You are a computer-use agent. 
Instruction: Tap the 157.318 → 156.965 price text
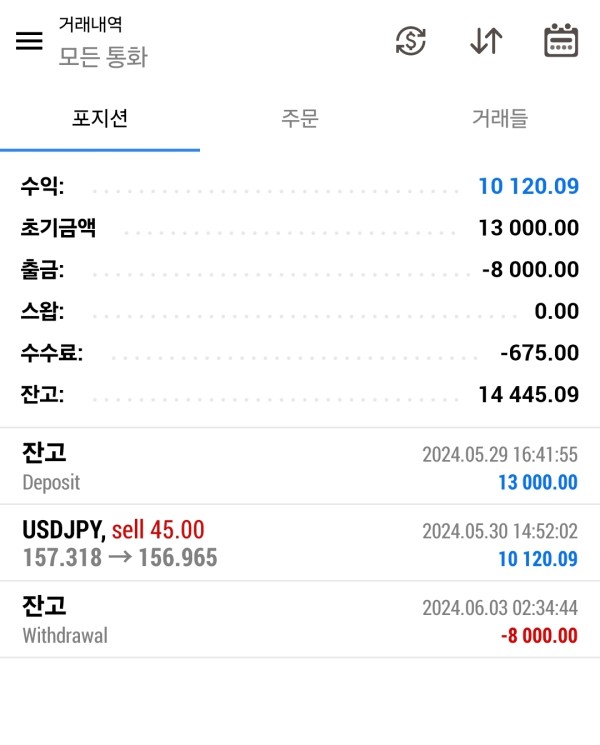click(x=120, y=558)
